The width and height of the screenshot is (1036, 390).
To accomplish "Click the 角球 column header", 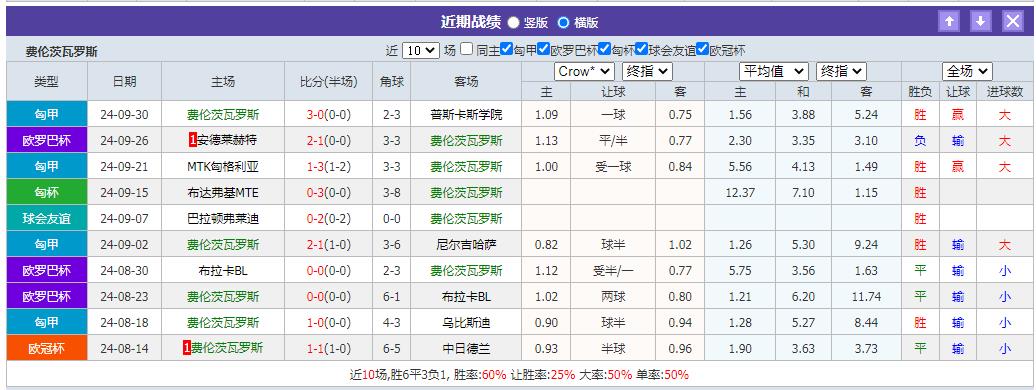I will 391,81.
